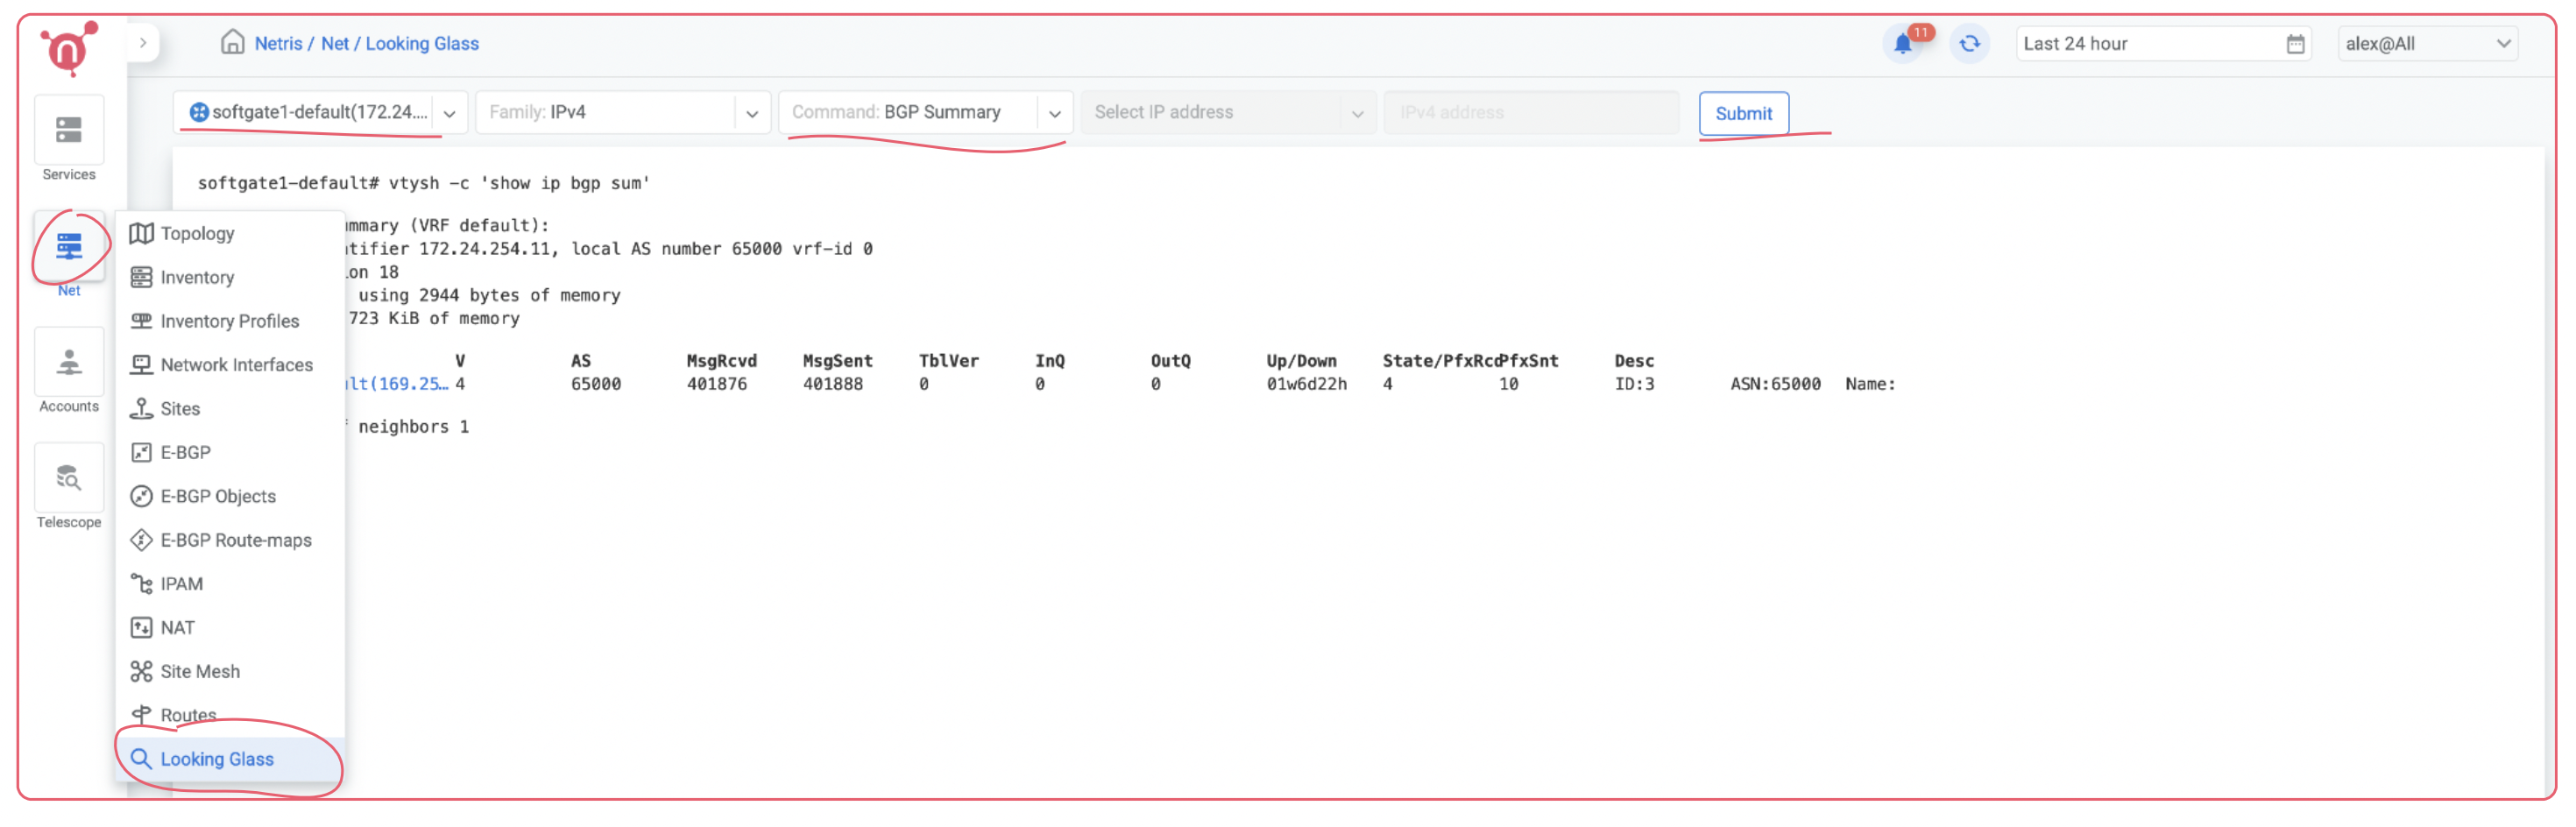Click the refresh icon next to notifications
The height and width of the screenshot is (827, 2576).
point(1969,43)
